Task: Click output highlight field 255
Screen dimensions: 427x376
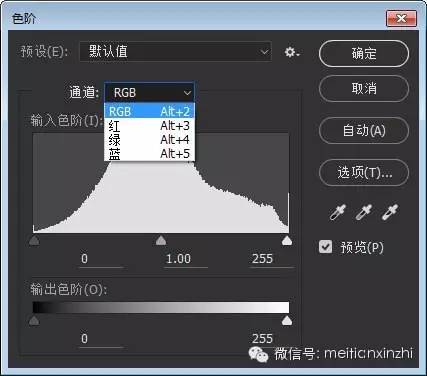Action: pos(271,339)
